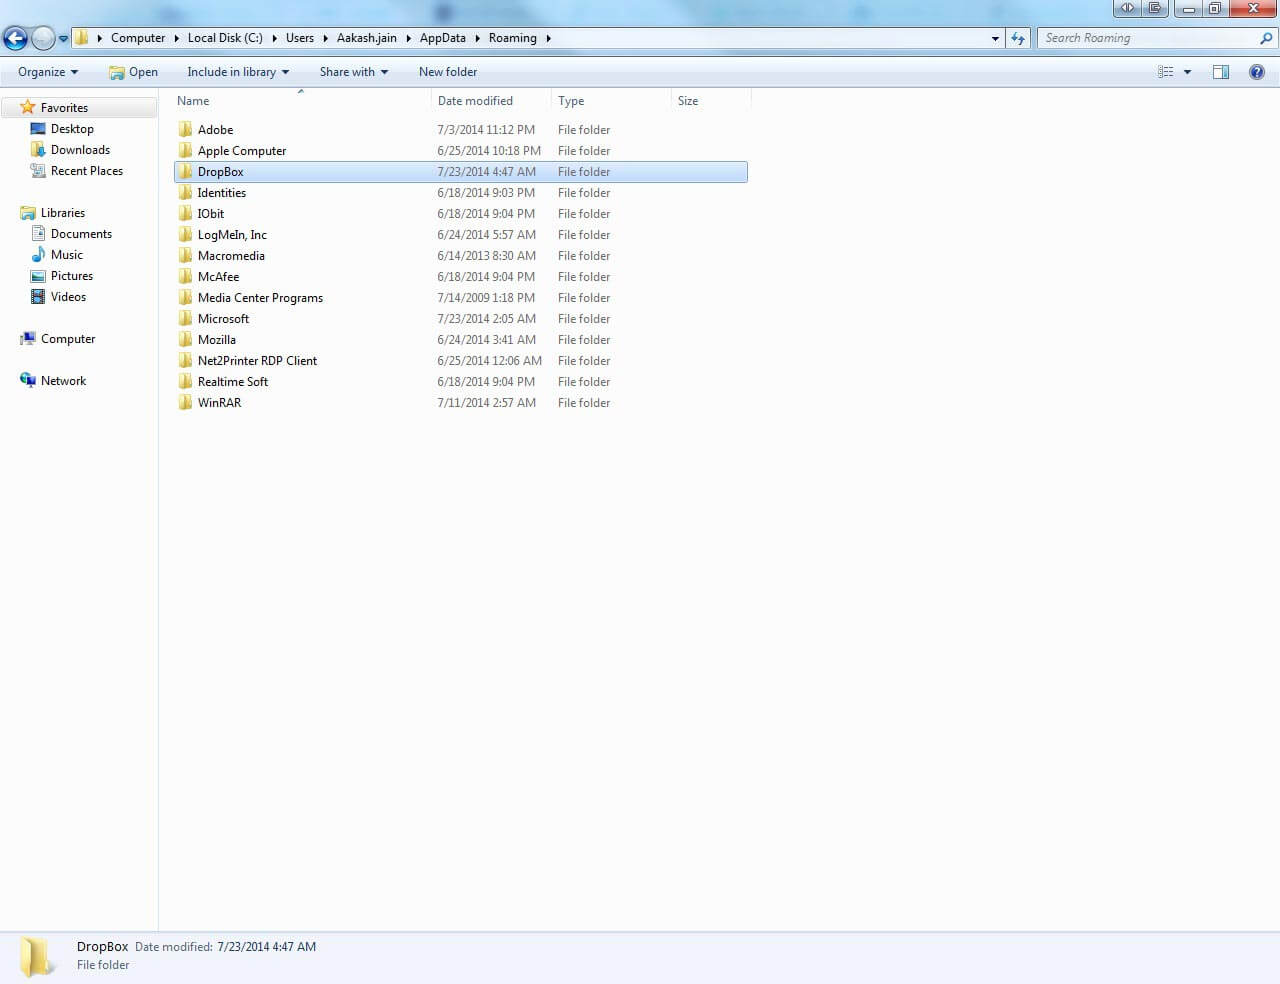Click AppData in the address breadcrumb
The image size is (1280, 984).
[x=442, y=38]
